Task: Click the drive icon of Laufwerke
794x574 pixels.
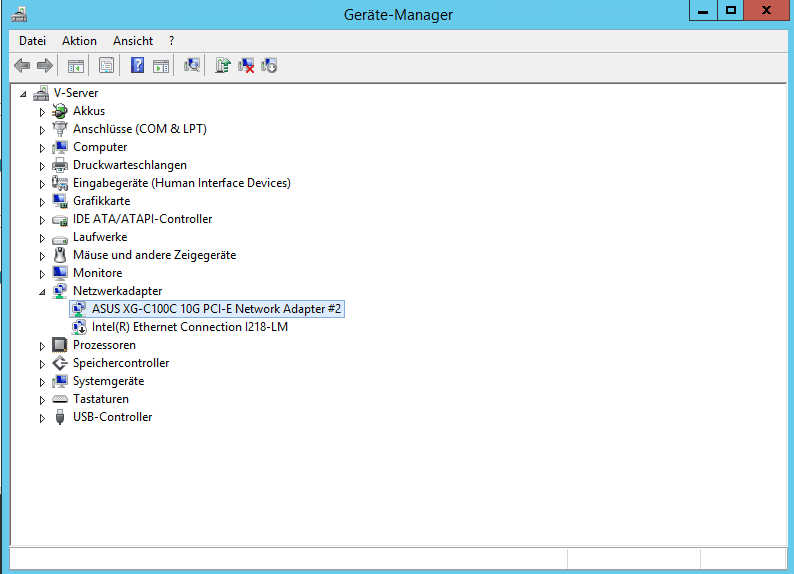Action: [60, 238]
